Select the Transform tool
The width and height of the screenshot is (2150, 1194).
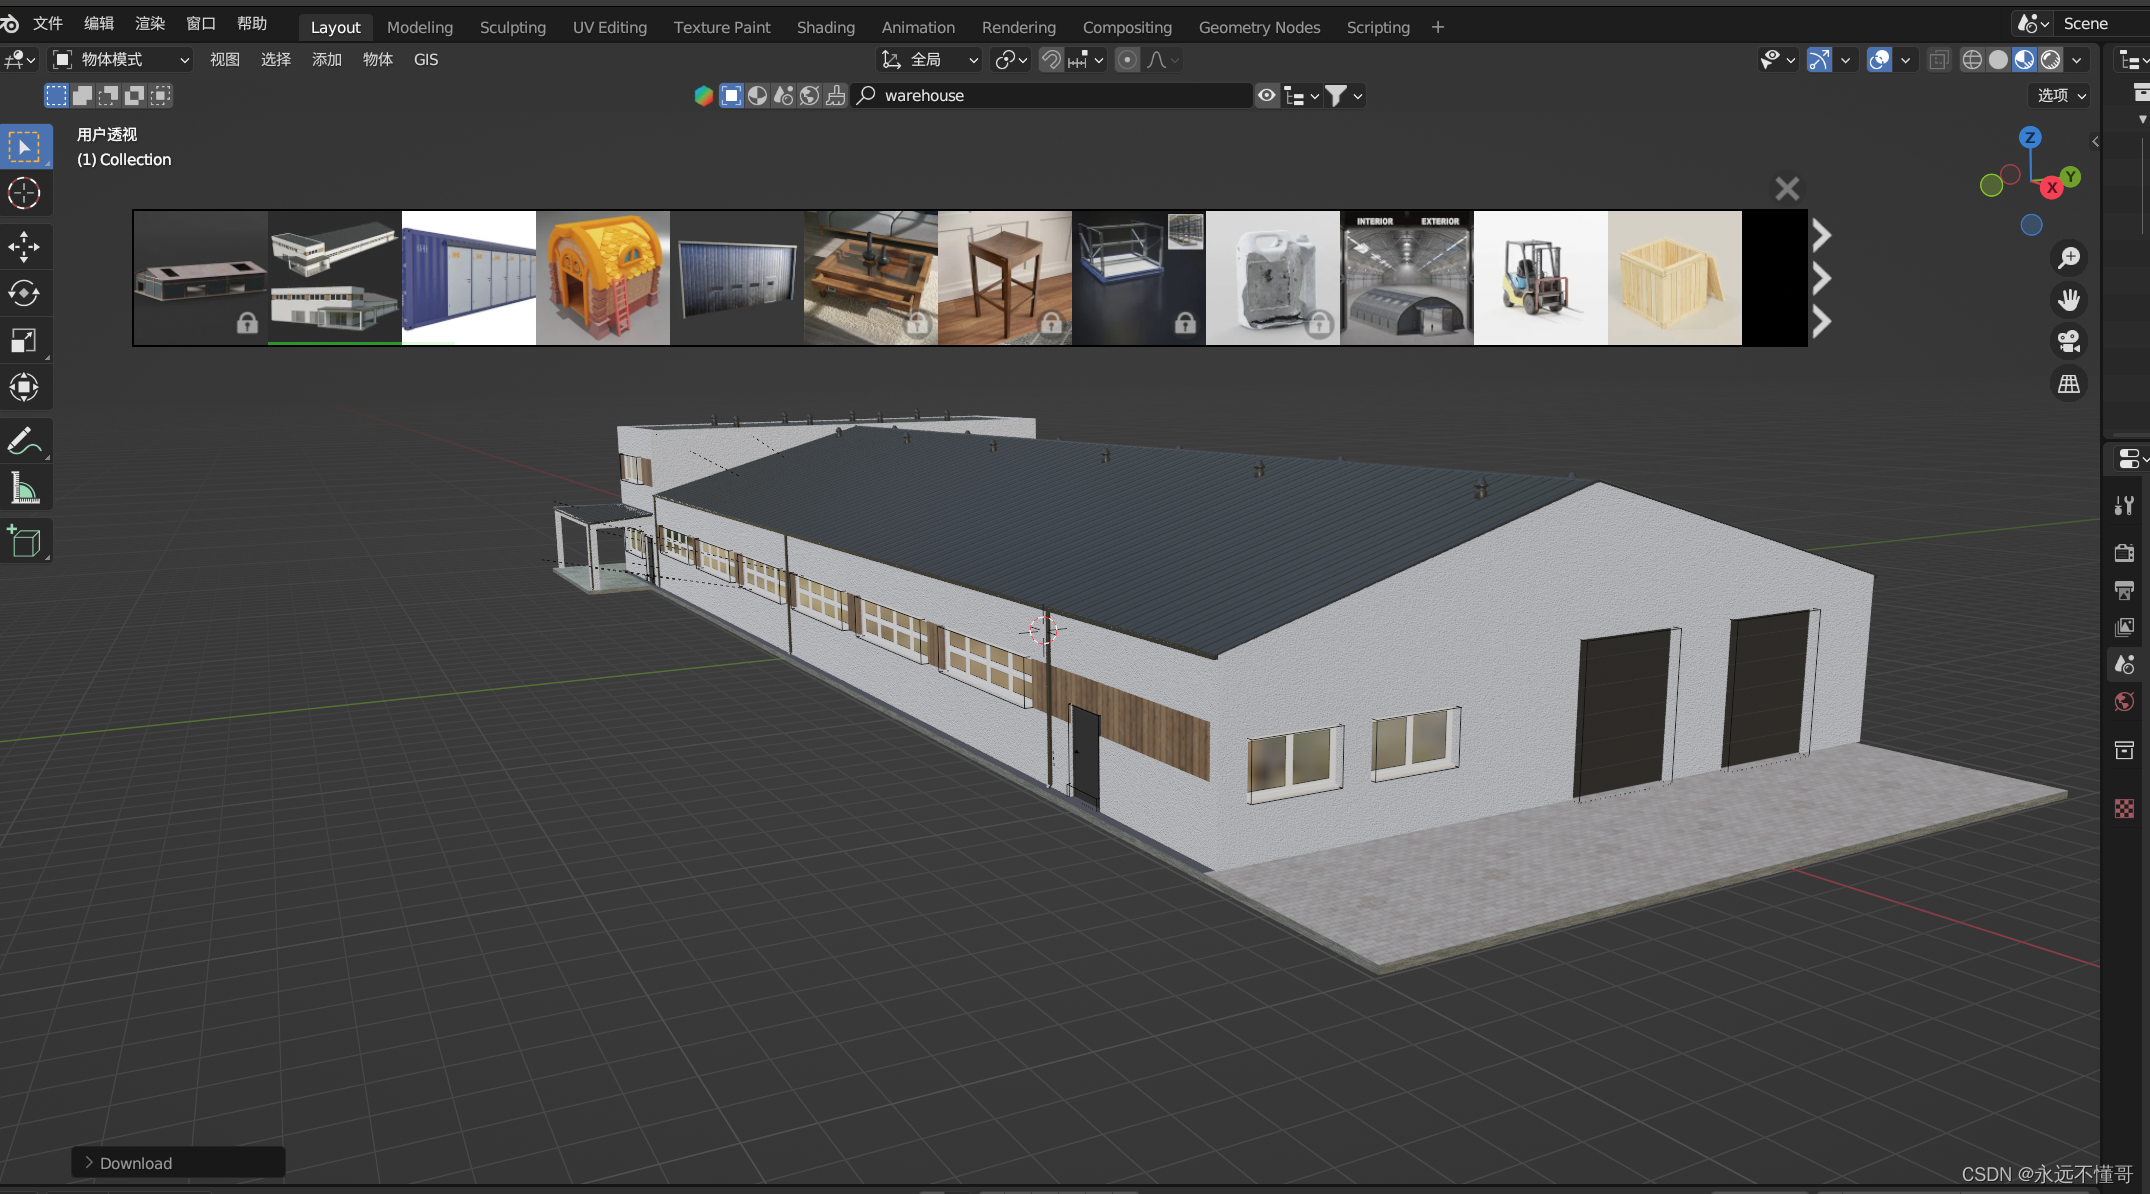[x=25, y=387]
